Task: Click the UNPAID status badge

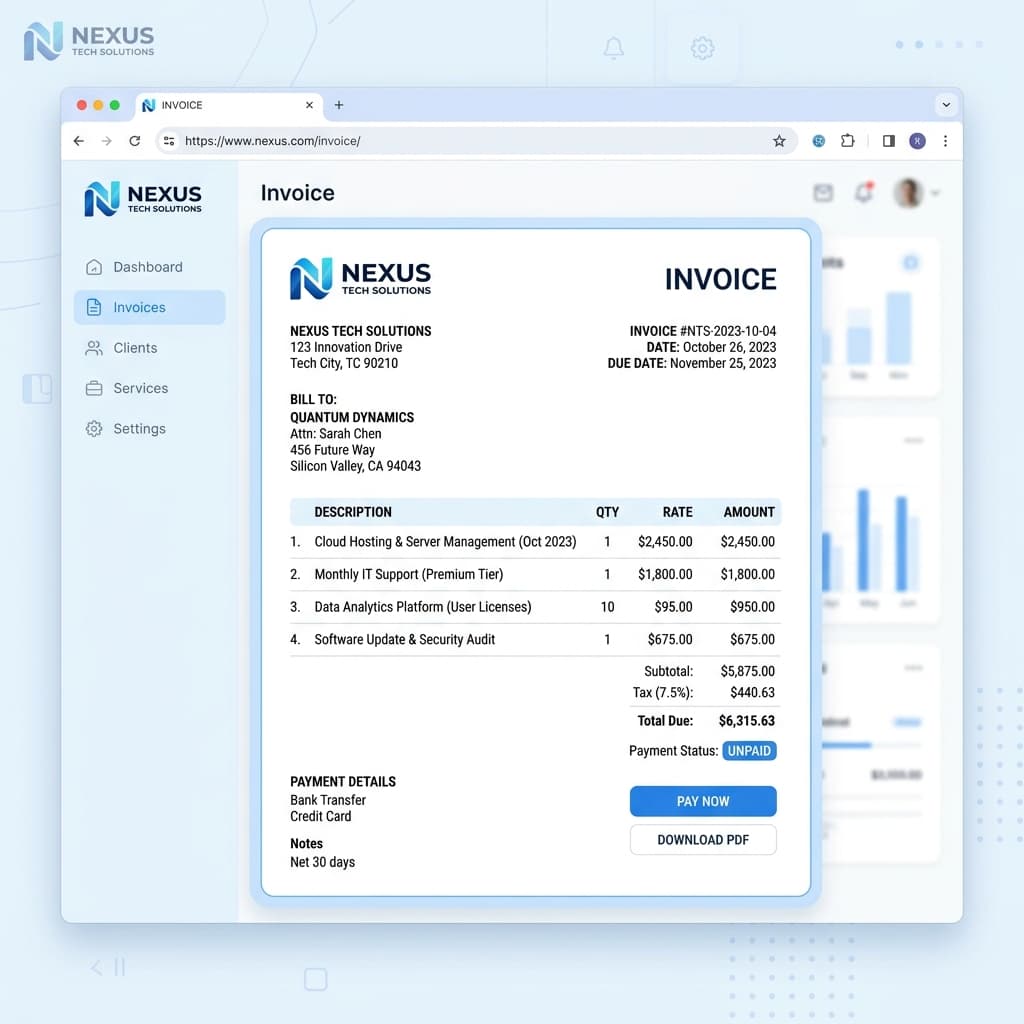Action: 749,751
